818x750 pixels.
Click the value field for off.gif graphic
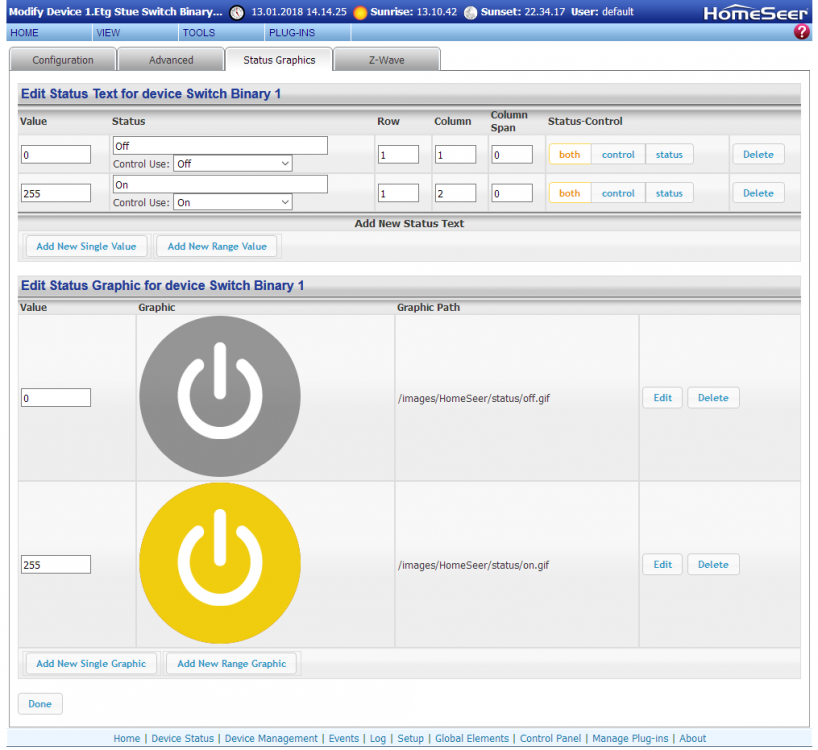tap(56, 398)
